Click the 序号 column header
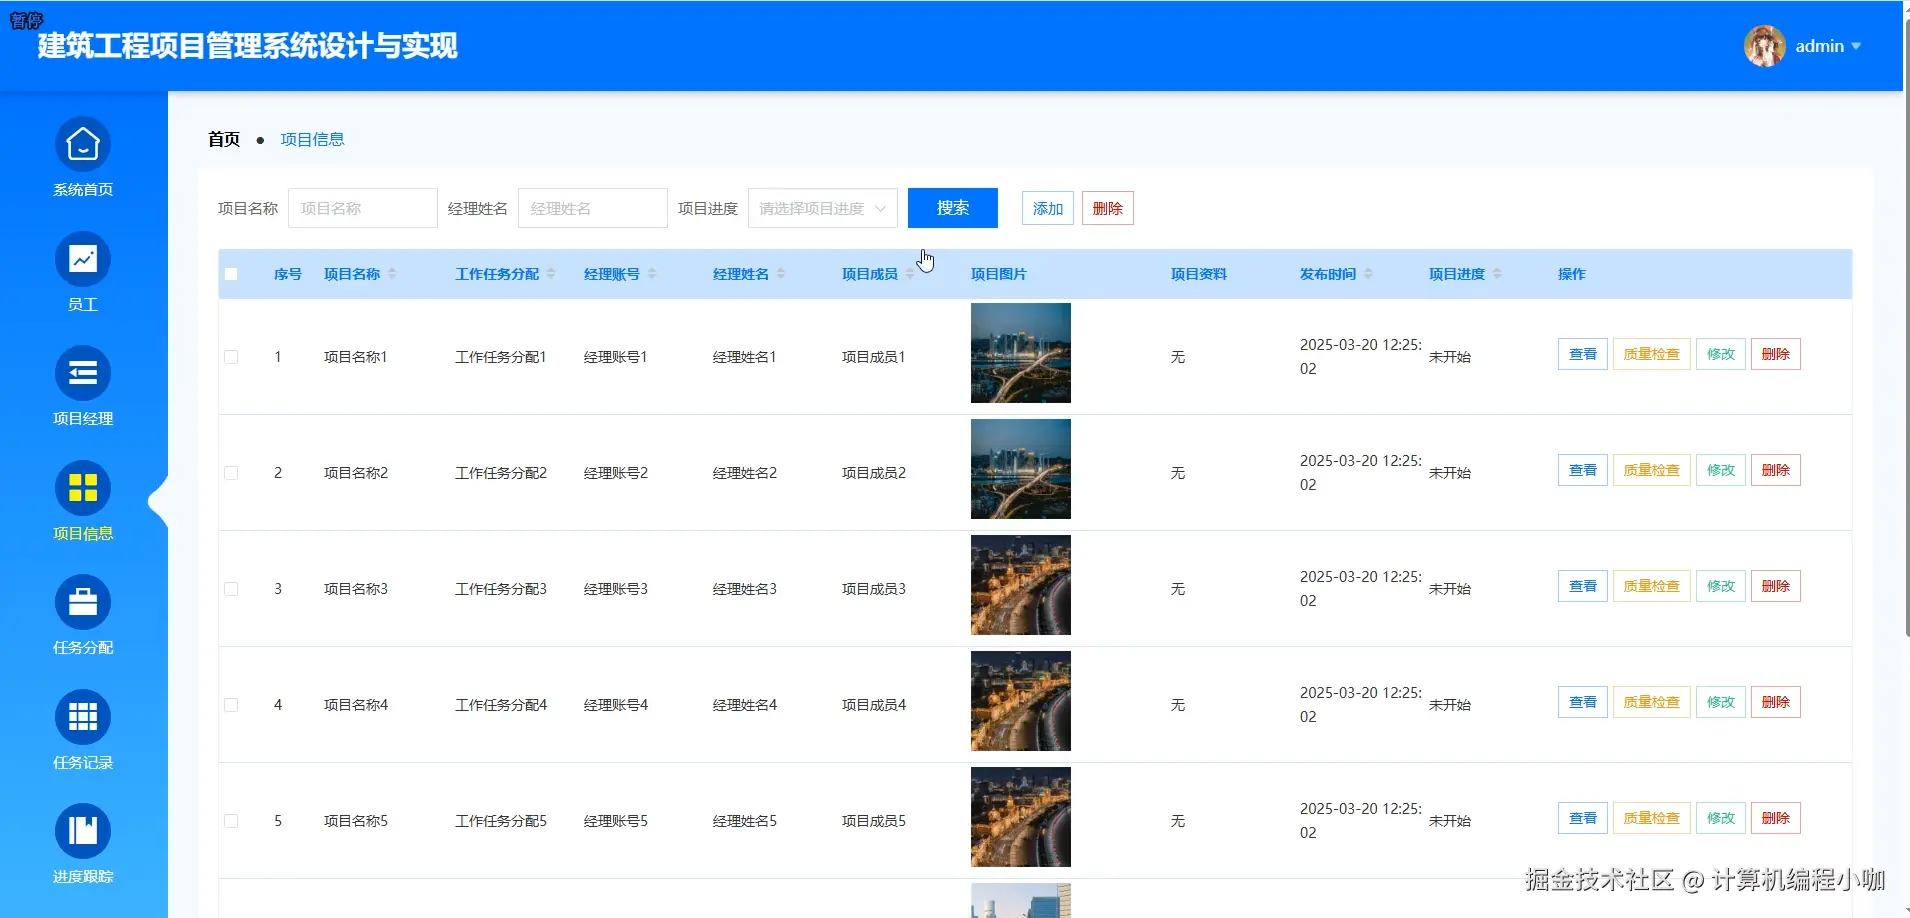This screenshot has width=1910, height=918. point(288,274)
